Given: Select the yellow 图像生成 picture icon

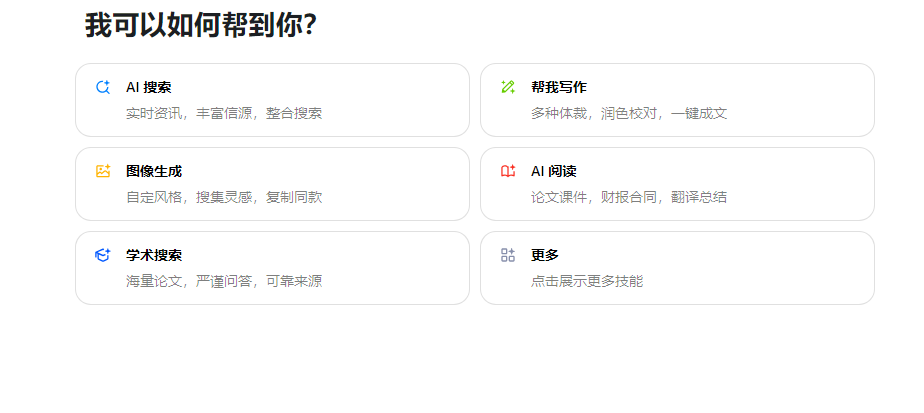Looking at the screenshot, I should pyautogui.click(x=103, y=171).
